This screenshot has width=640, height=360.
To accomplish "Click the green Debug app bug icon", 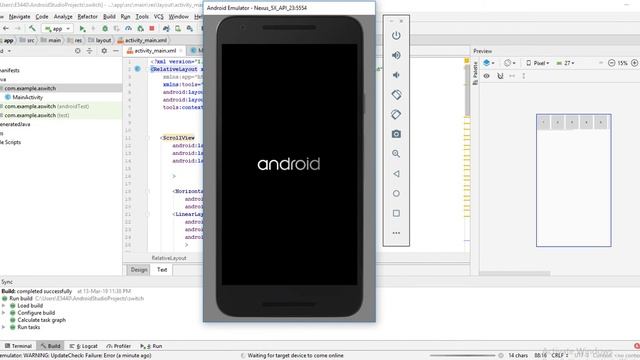I will (105, 29).
